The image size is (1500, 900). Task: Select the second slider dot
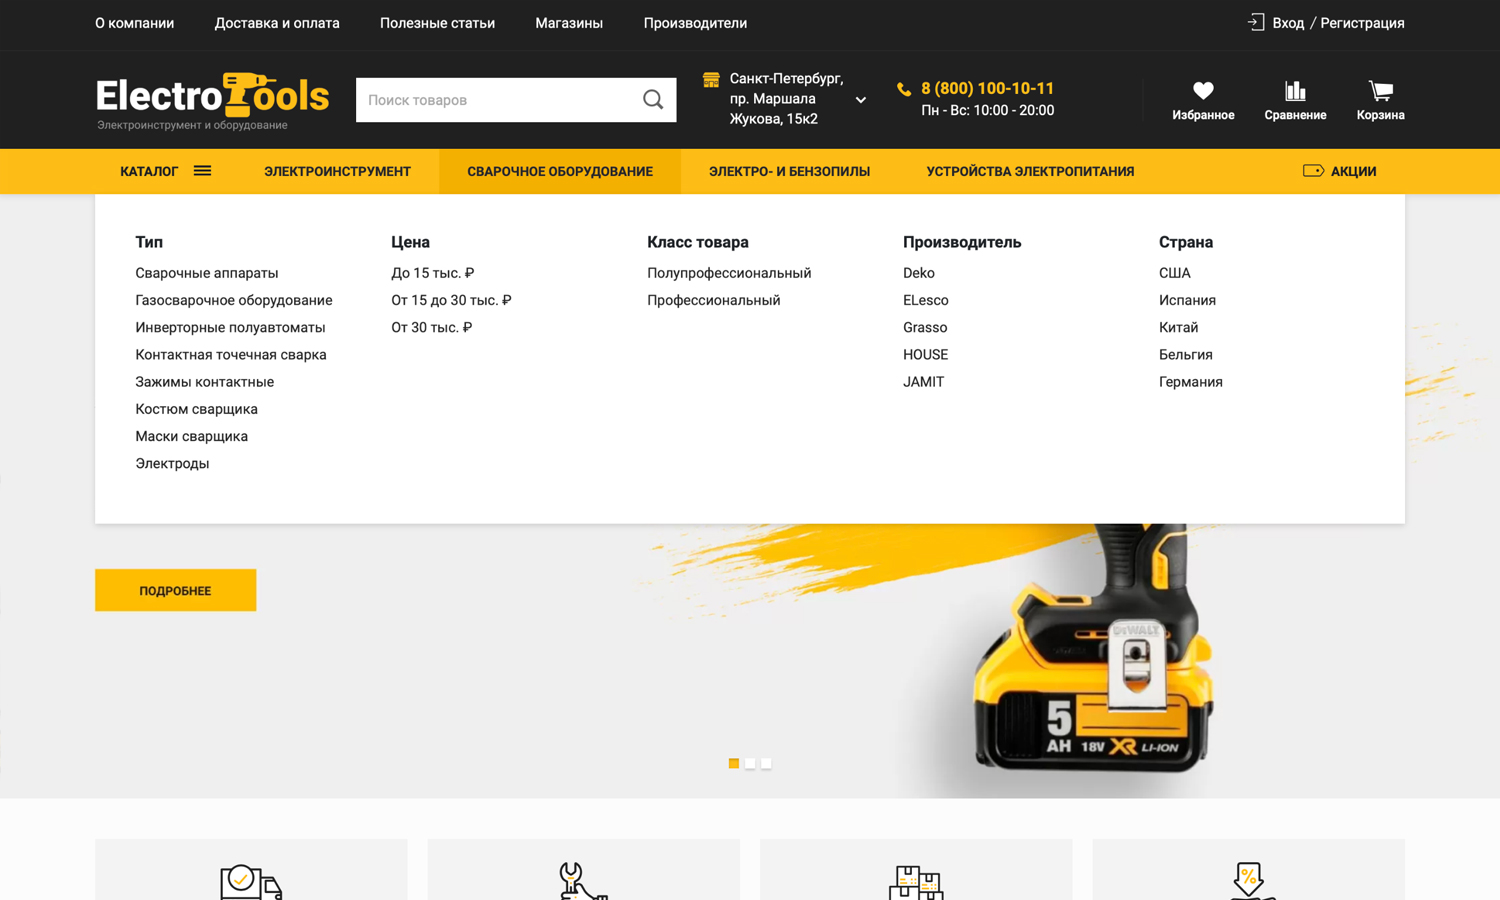750,763
